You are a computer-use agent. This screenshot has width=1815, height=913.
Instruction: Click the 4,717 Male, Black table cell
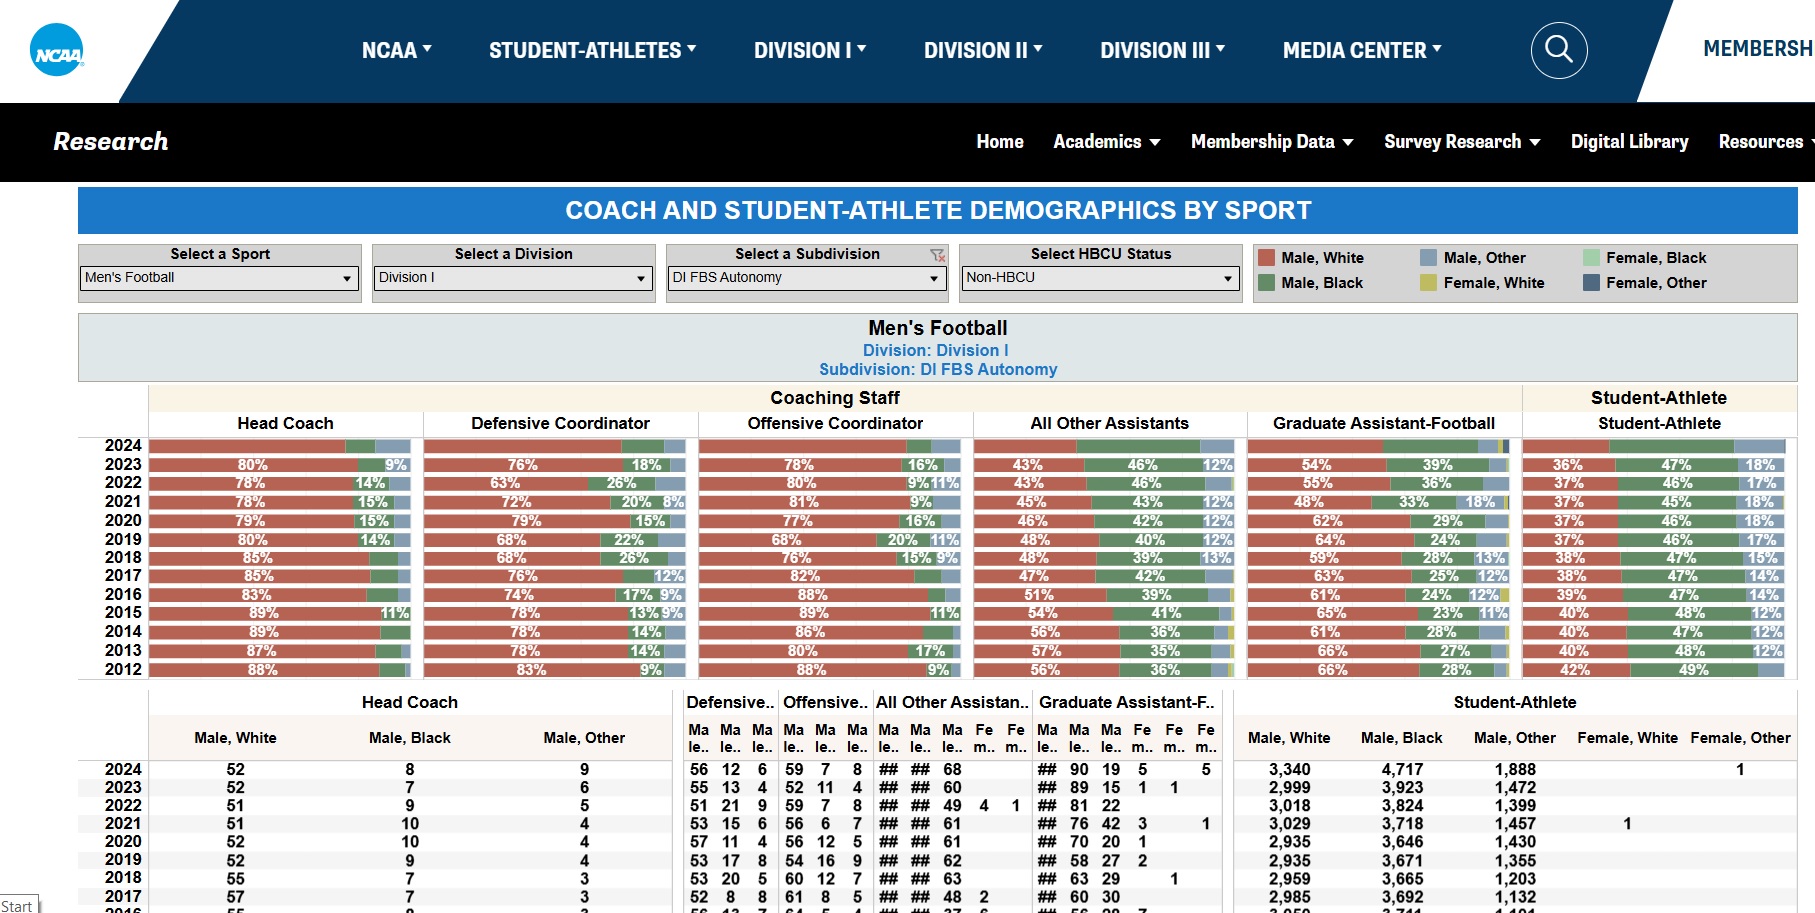(1401, 770)
